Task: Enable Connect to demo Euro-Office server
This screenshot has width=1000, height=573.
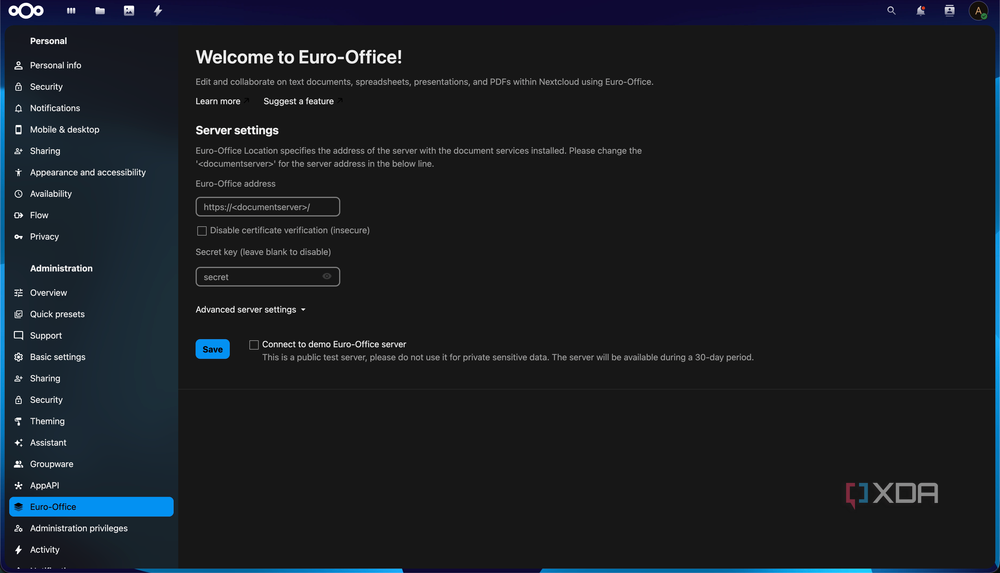Action: (x=254, y=345)
